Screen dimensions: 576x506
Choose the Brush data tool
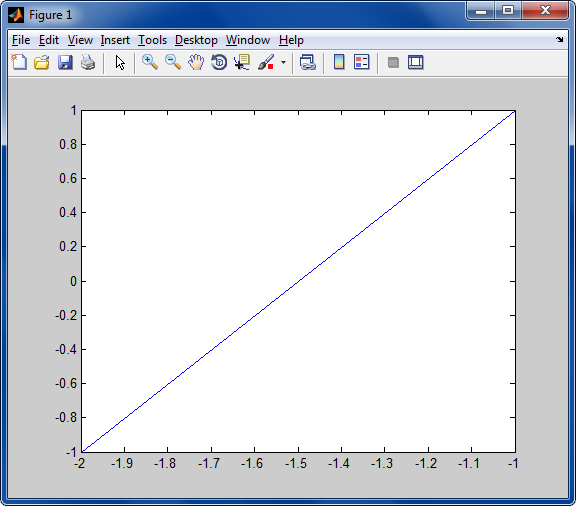[266, 62]
